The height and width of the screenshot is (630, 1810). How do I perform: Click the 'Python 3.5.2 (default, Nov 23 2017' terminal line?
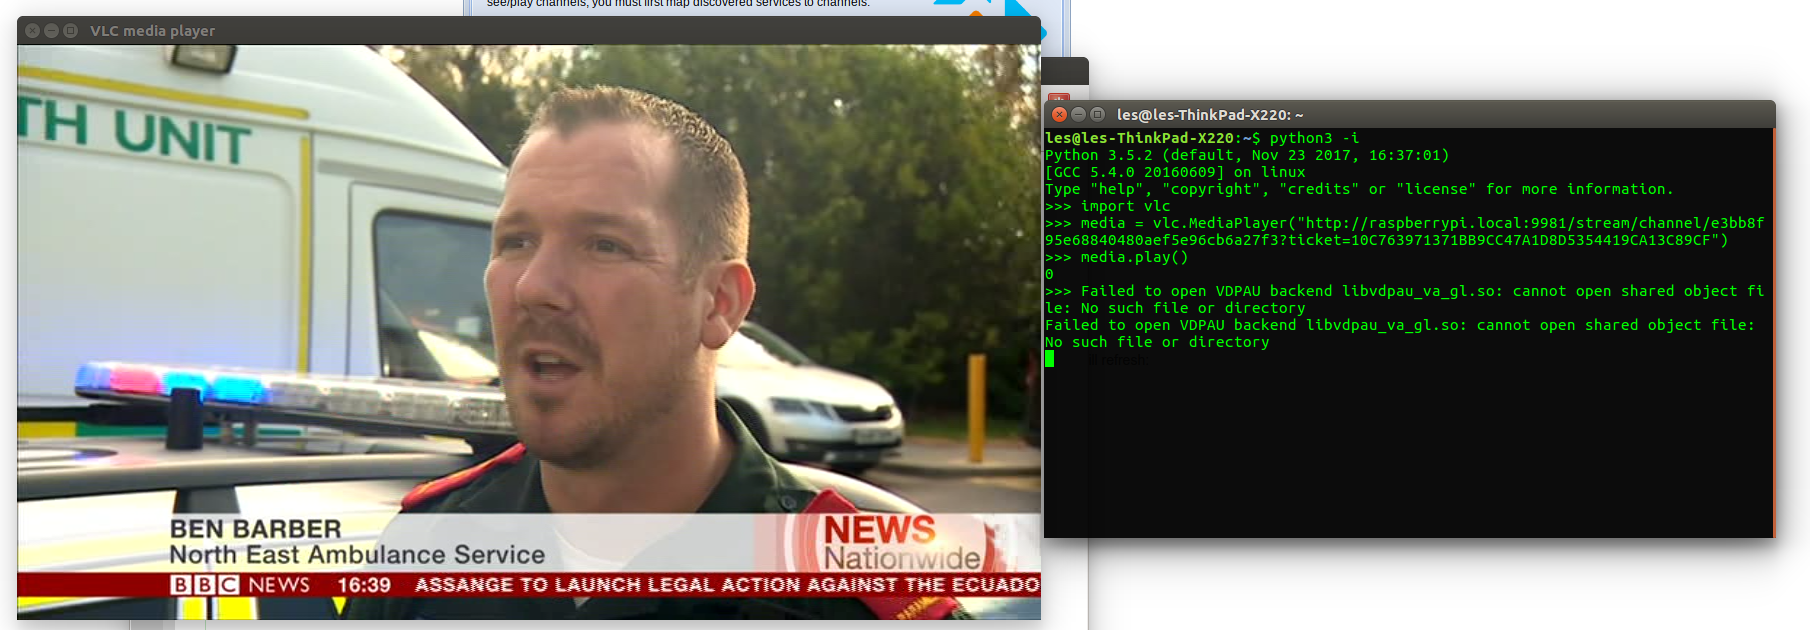click(x=1247, y=155)
